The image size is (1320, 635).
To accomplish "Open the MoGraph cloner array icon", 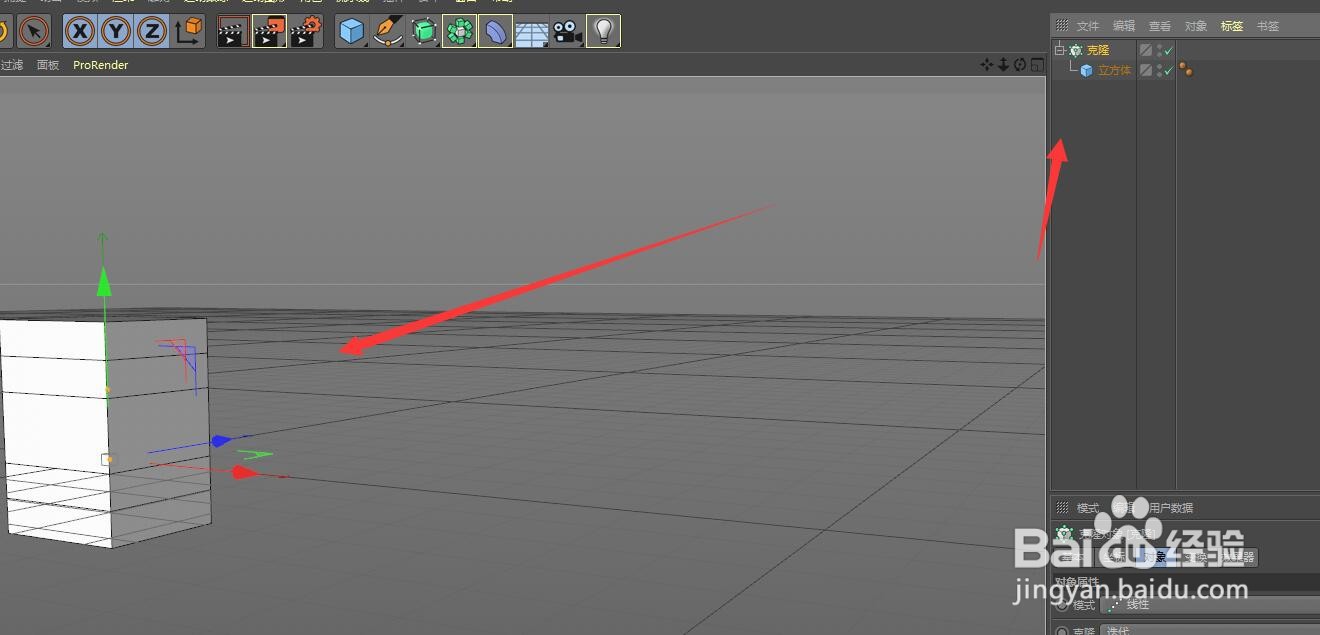I will coord(460,32).
